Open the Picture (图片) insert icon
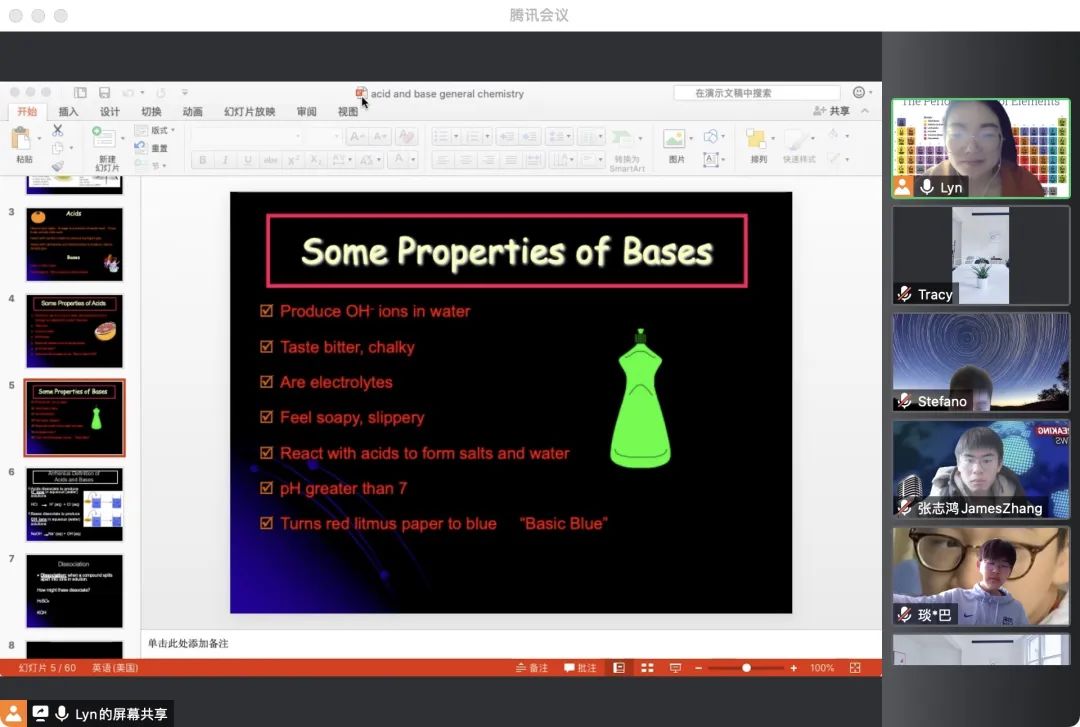The width and height of the screenshot is (1080, 727). pos(676,139)
